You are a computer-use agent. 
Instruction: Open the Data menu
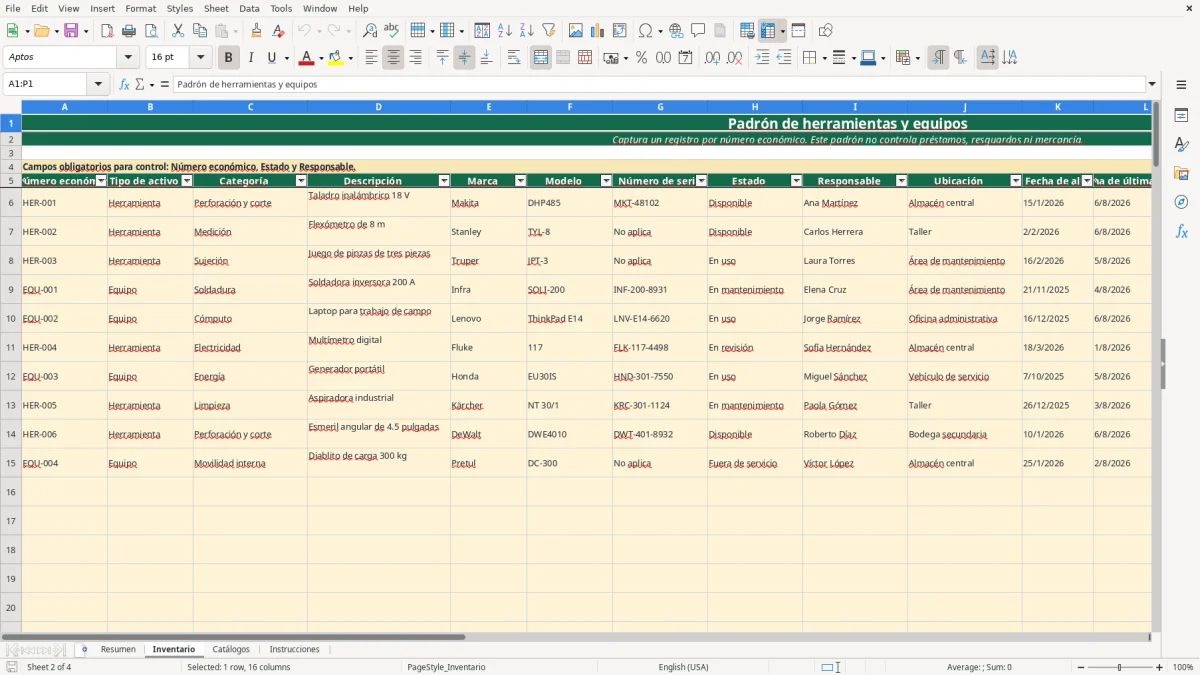pyautogui.click(x=249, y=8)
